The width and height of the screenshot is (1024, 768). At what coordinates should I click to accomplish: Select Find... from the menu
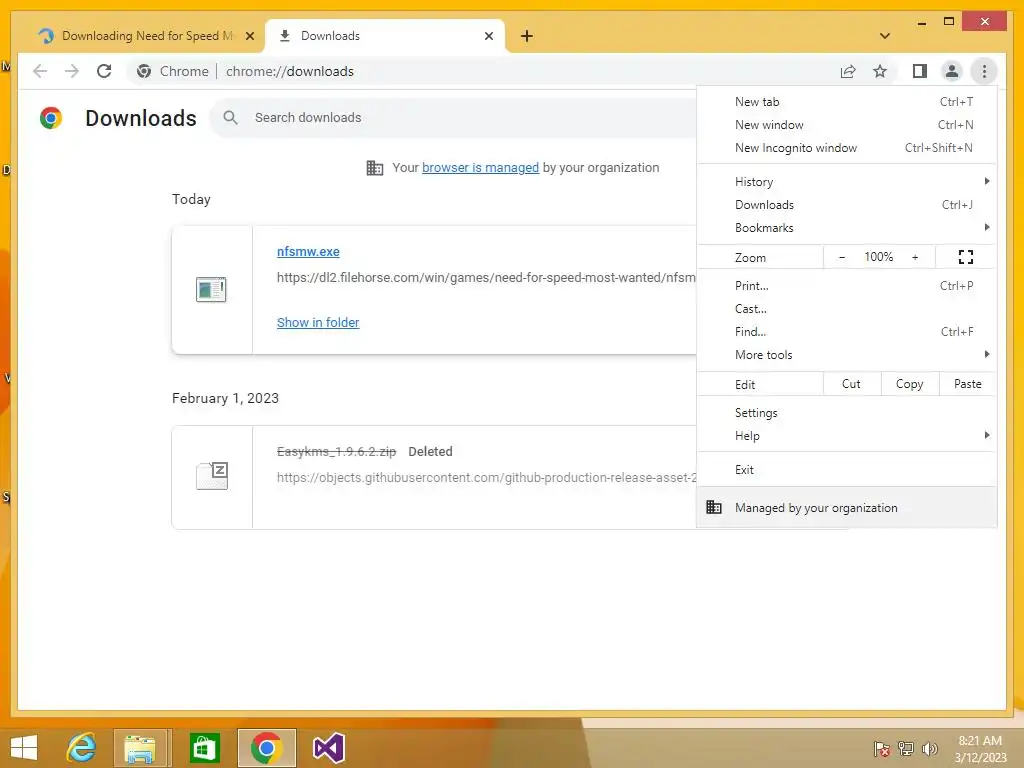click(x=847, y=332)
